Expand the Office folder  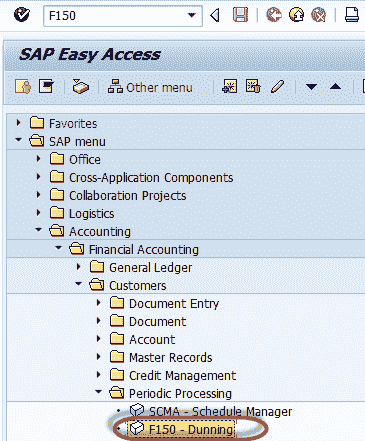39,159
